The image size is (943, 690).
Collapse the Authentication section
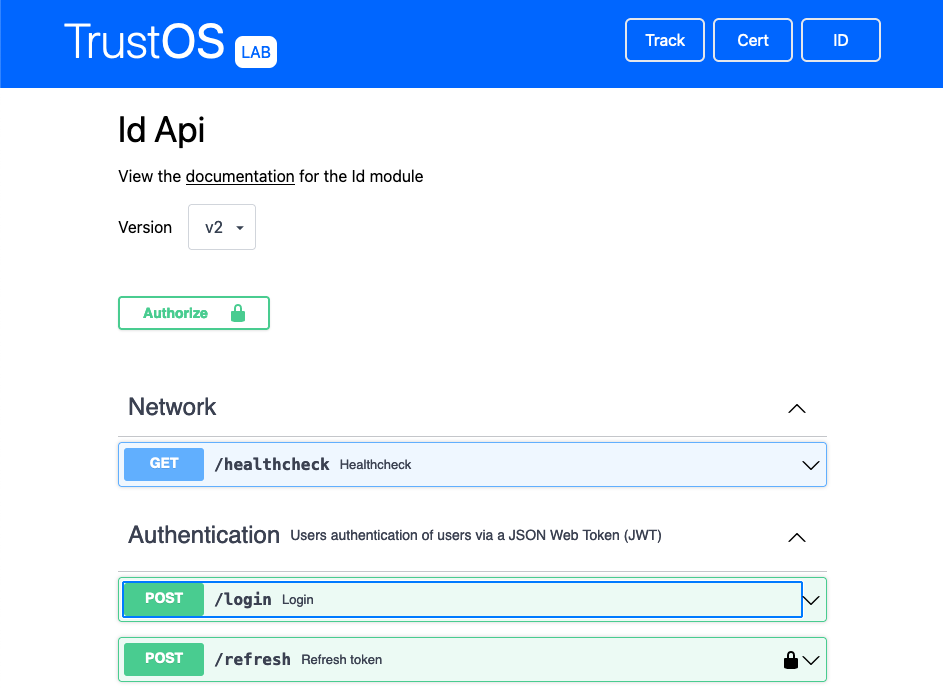coord(796,537)
